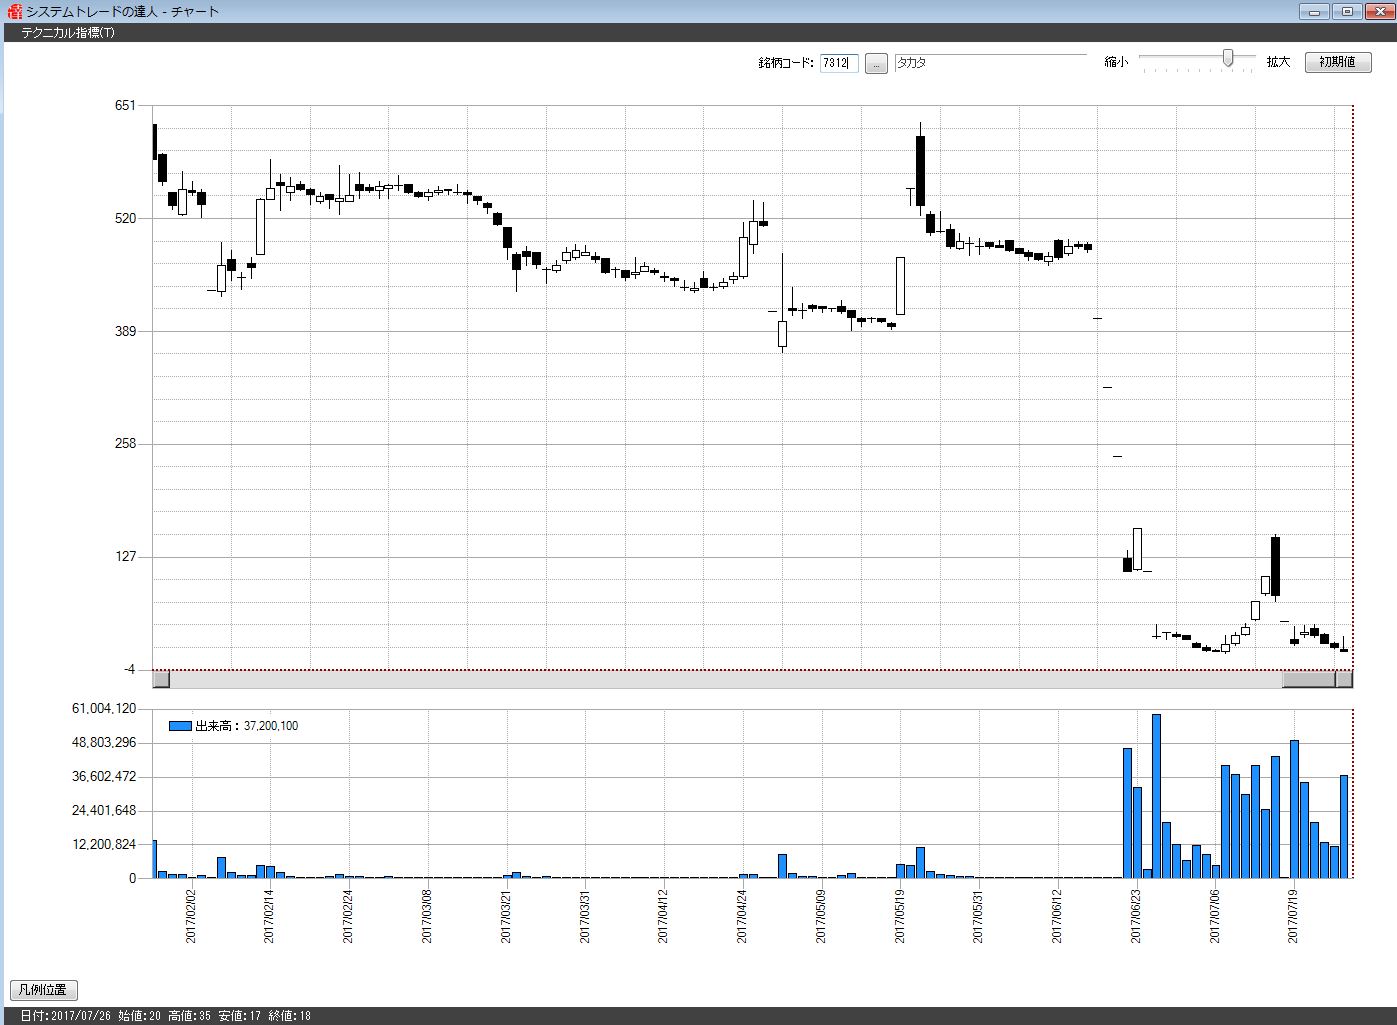The height and width of the screenshot is (1025, 1397).
Task: Click the volume axis label 36,602,472
Action: point(104,777)
